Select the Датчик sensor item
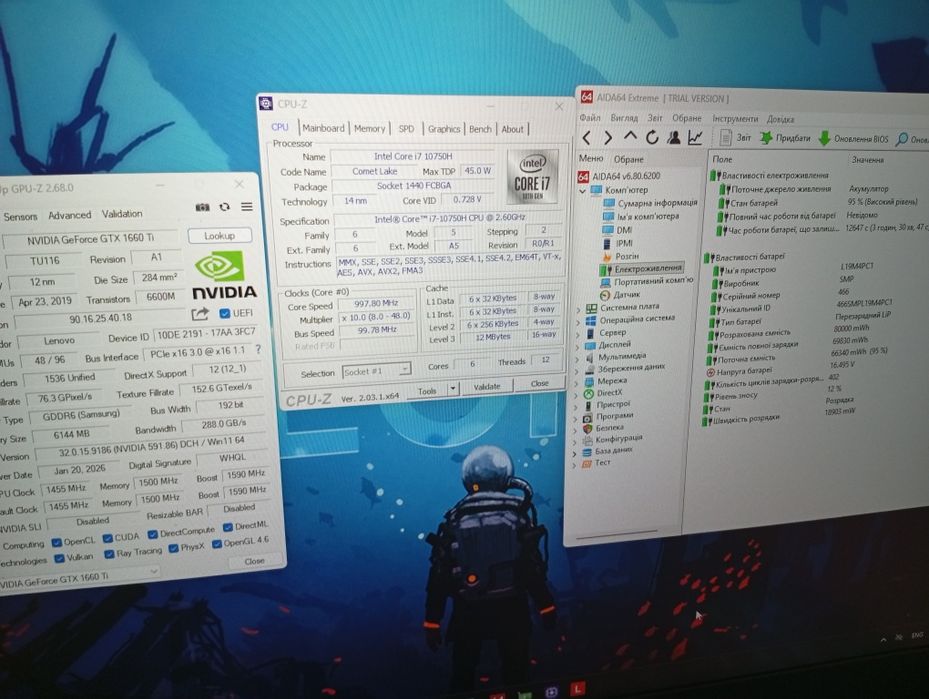 coord(626,294)
